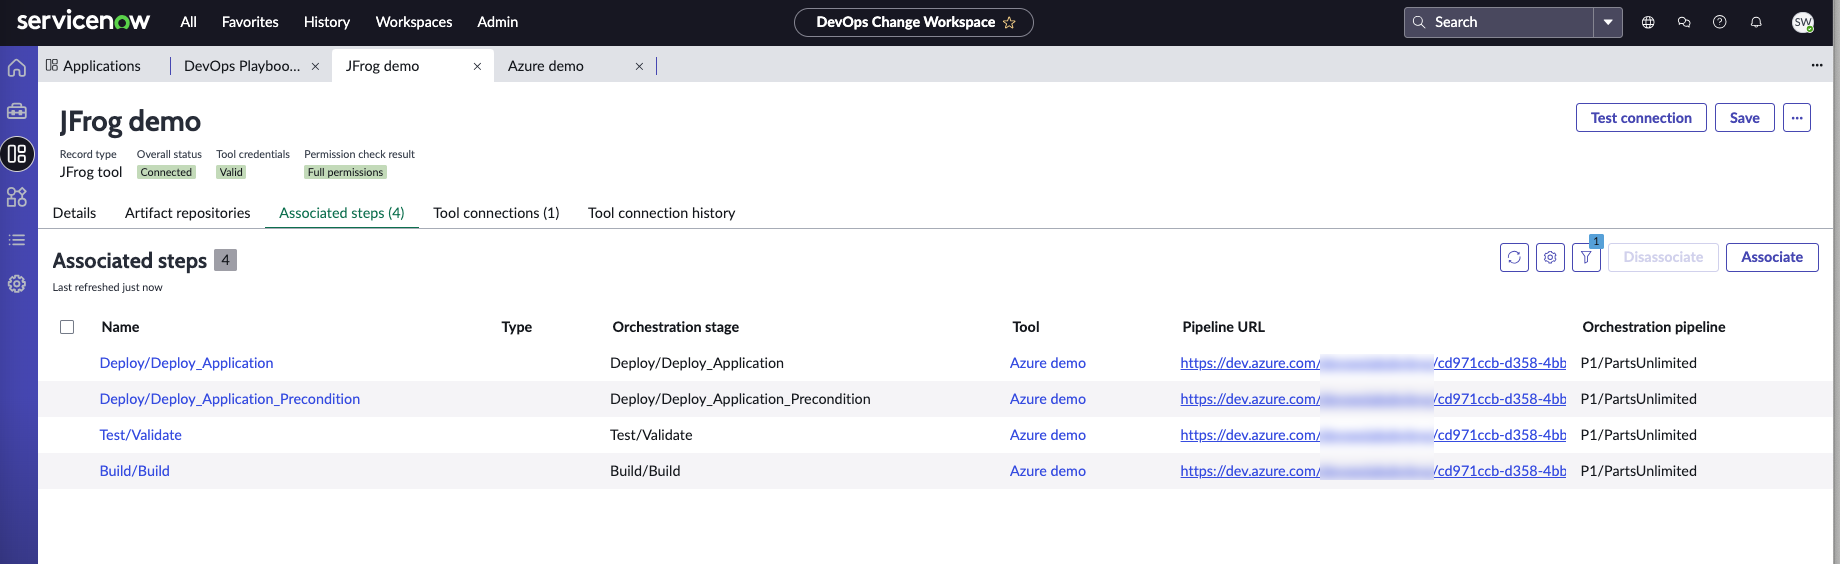Open Azure demo link in Build/Build row
1840x564 pixels.
point(1048,471)
